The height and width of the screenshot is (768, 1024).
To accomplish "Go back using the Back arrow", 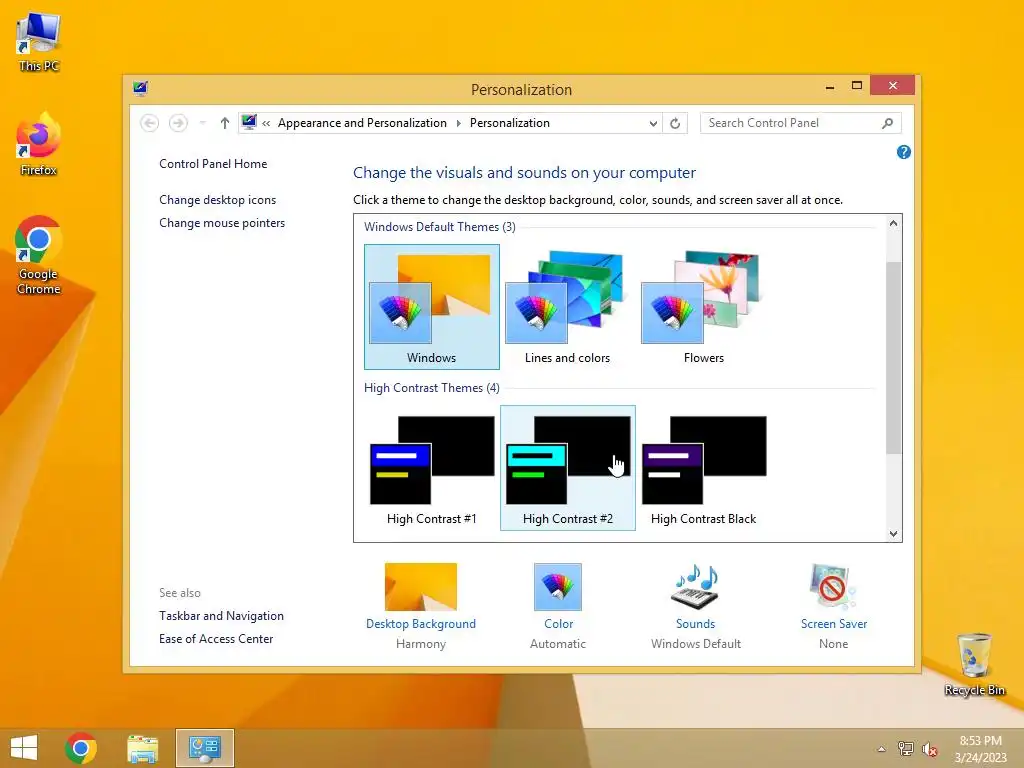I will click(150, 123).
